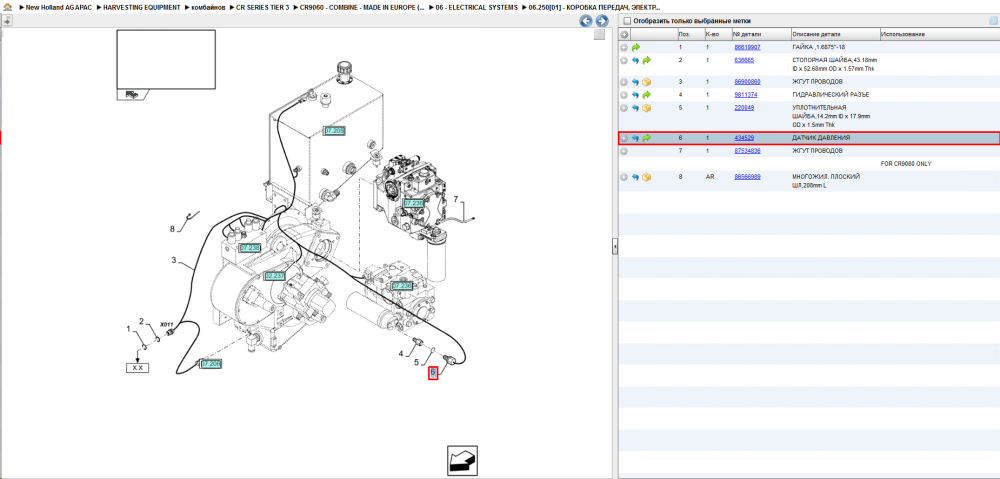Add part 9811374 with its round button
Image resolution: width=1000 pixels, height=479 pixels.
tap(624, 95)
